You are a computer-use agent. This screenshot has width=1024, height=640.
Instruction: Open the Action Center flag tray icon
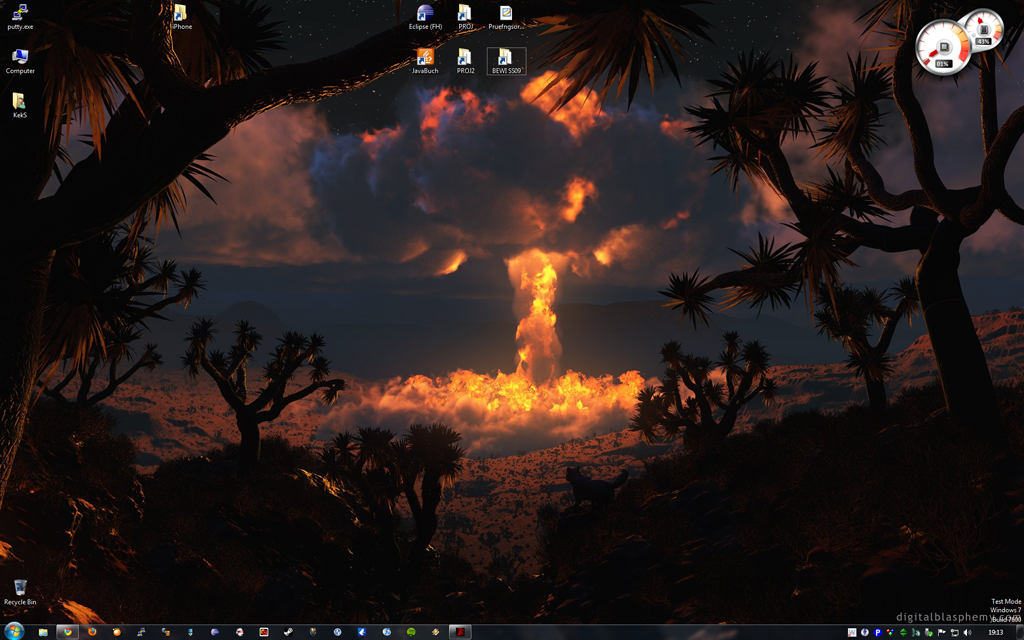click(x=941, y=633)
